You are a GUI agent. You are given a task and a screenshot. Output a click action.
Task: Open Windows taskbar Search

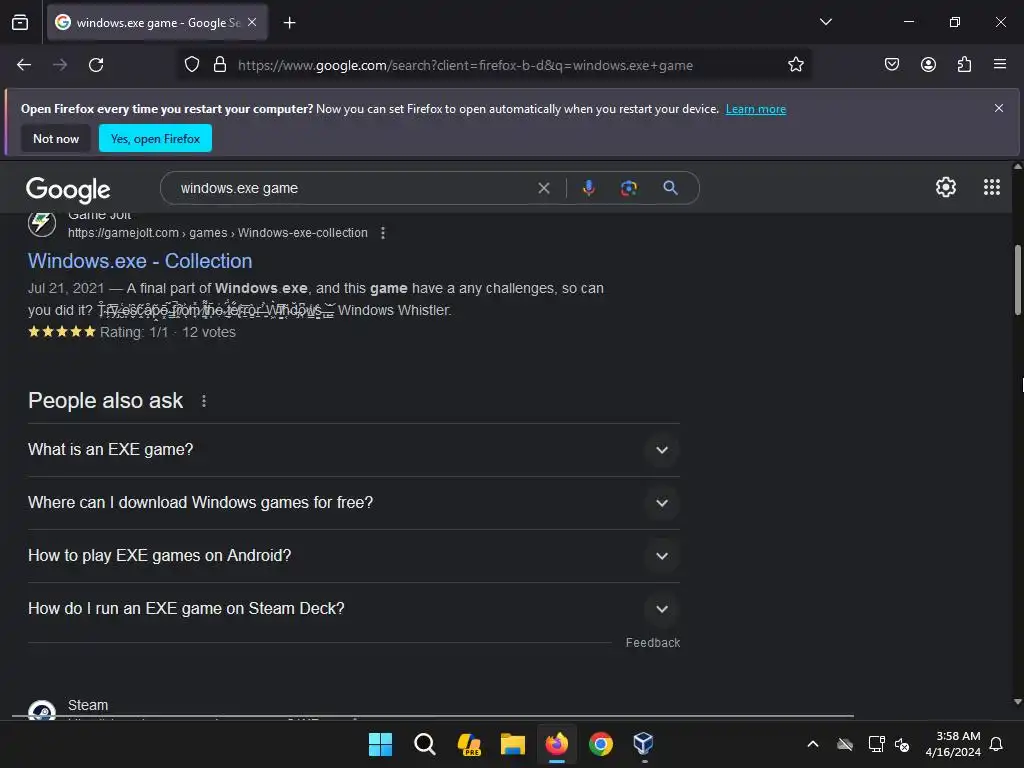pos(424,744)
